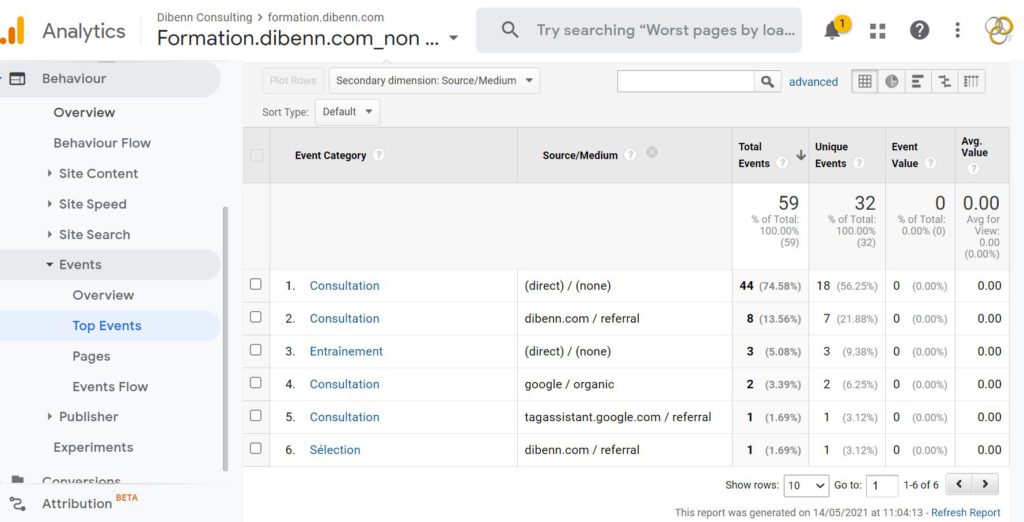Open the Entraînement event category
The height and width of the screenshot is (522, 1024).
pos(346,351)
